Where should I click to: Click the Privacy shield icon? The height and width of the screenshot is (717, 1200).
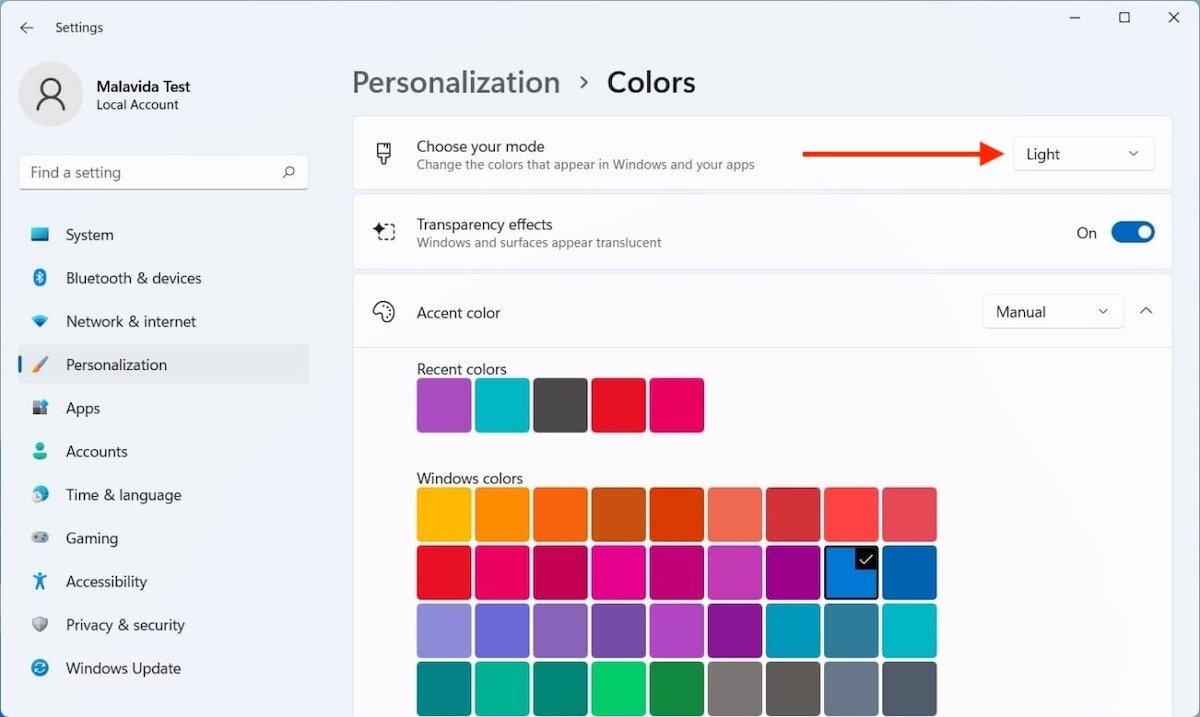click(40, 625)
